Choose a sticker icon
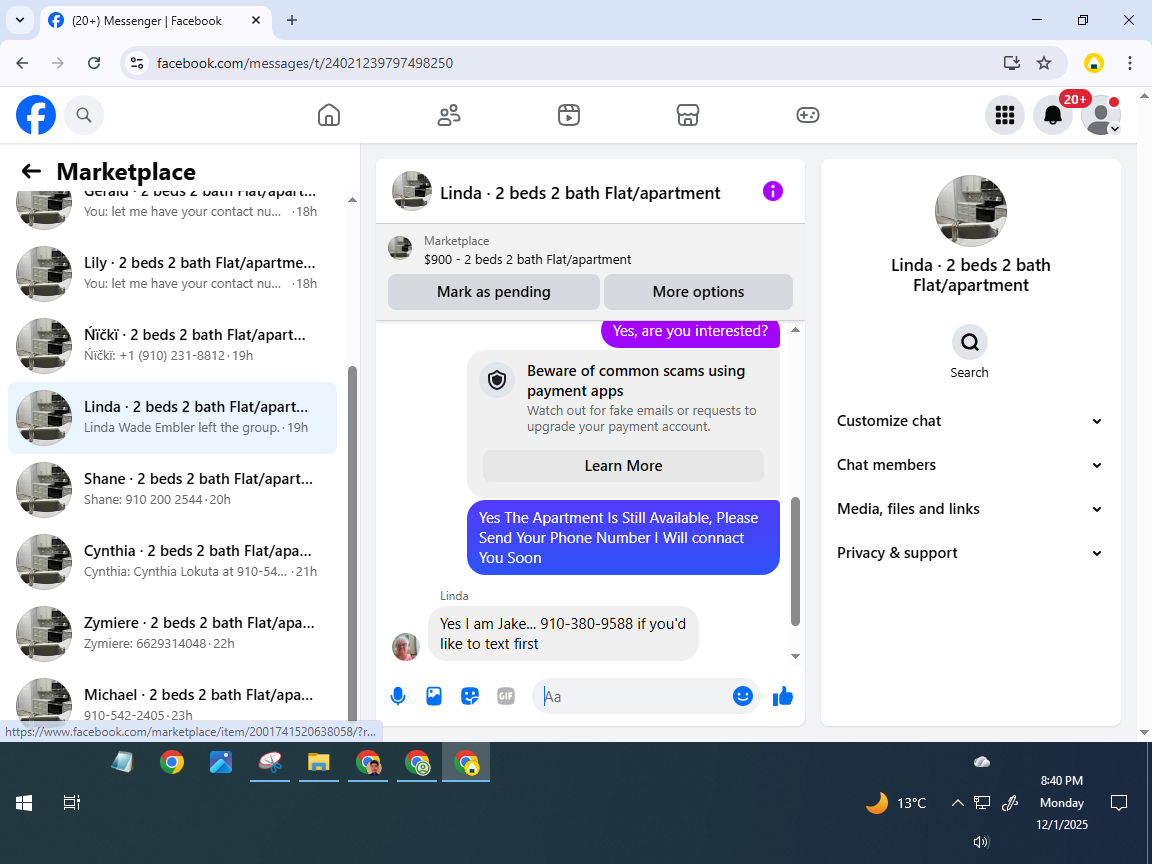The image size is (1152, 864). (x=469, y=696)
